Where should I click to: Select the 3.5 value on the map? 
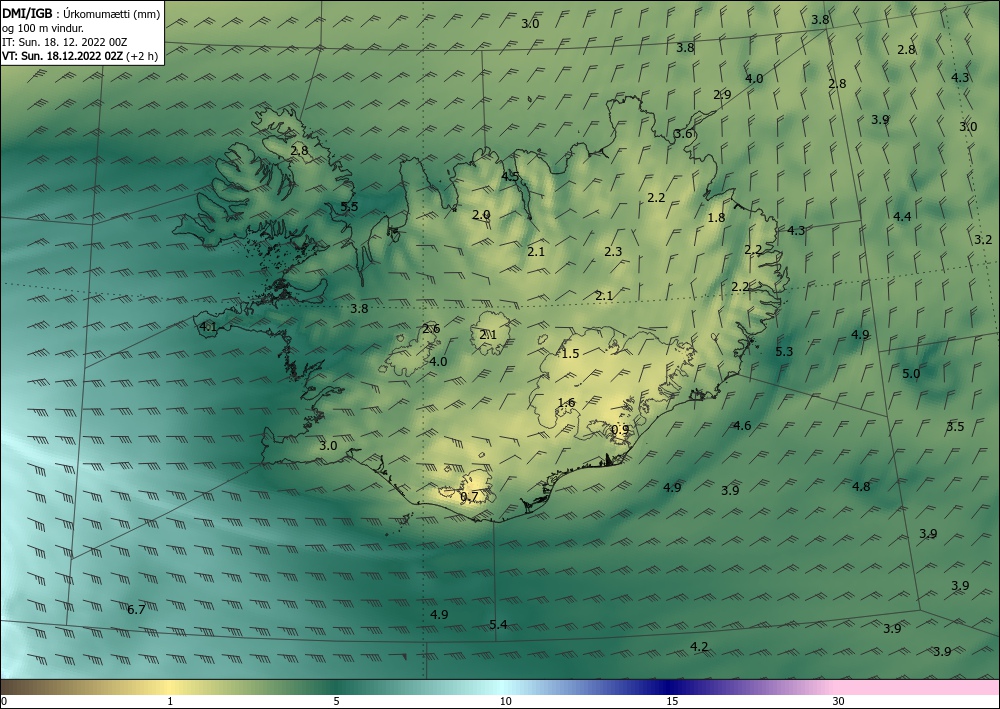pyautogui.click(x=955, y=427)
